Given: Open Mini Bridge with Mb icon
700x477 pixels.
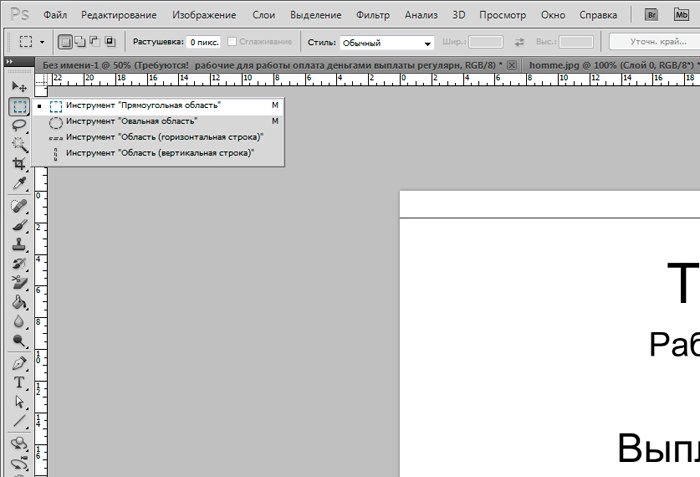Looking at the screenshot, I should 680,15.
